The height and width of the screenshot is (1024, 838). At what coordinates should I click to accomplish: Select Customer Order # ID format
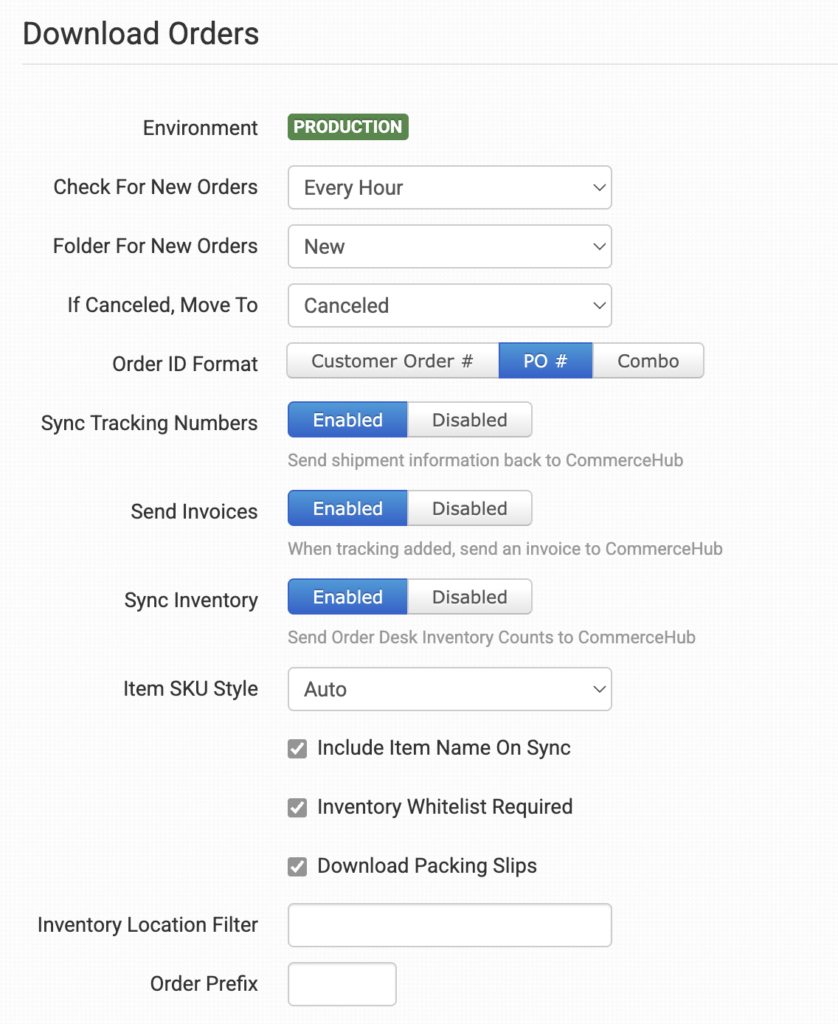(392, 361)
